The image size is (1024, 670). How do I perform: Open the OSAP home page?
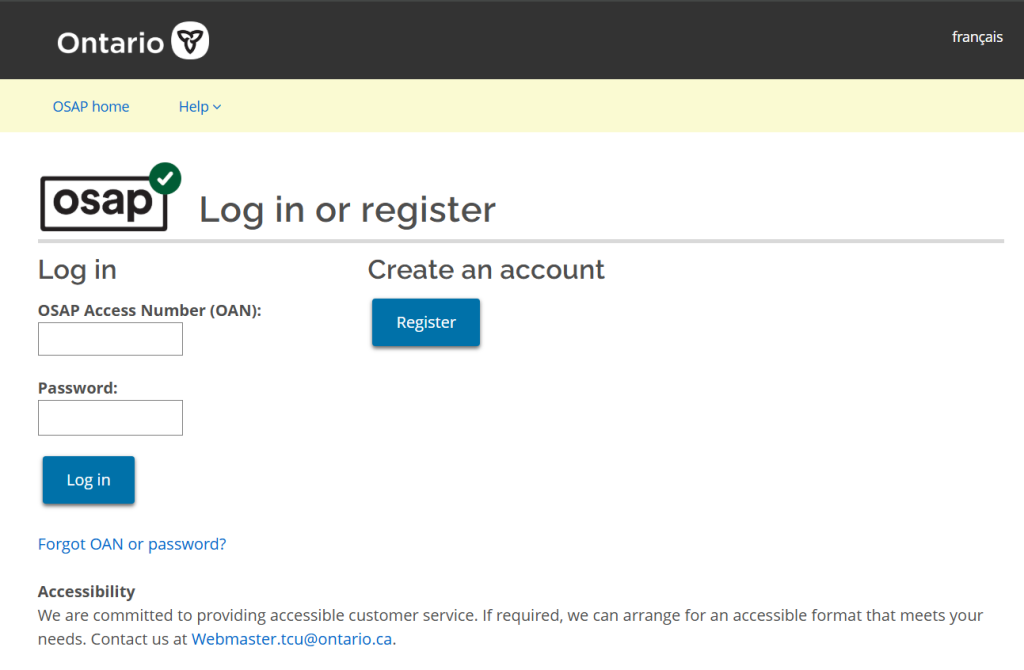[x=91, y=106]
